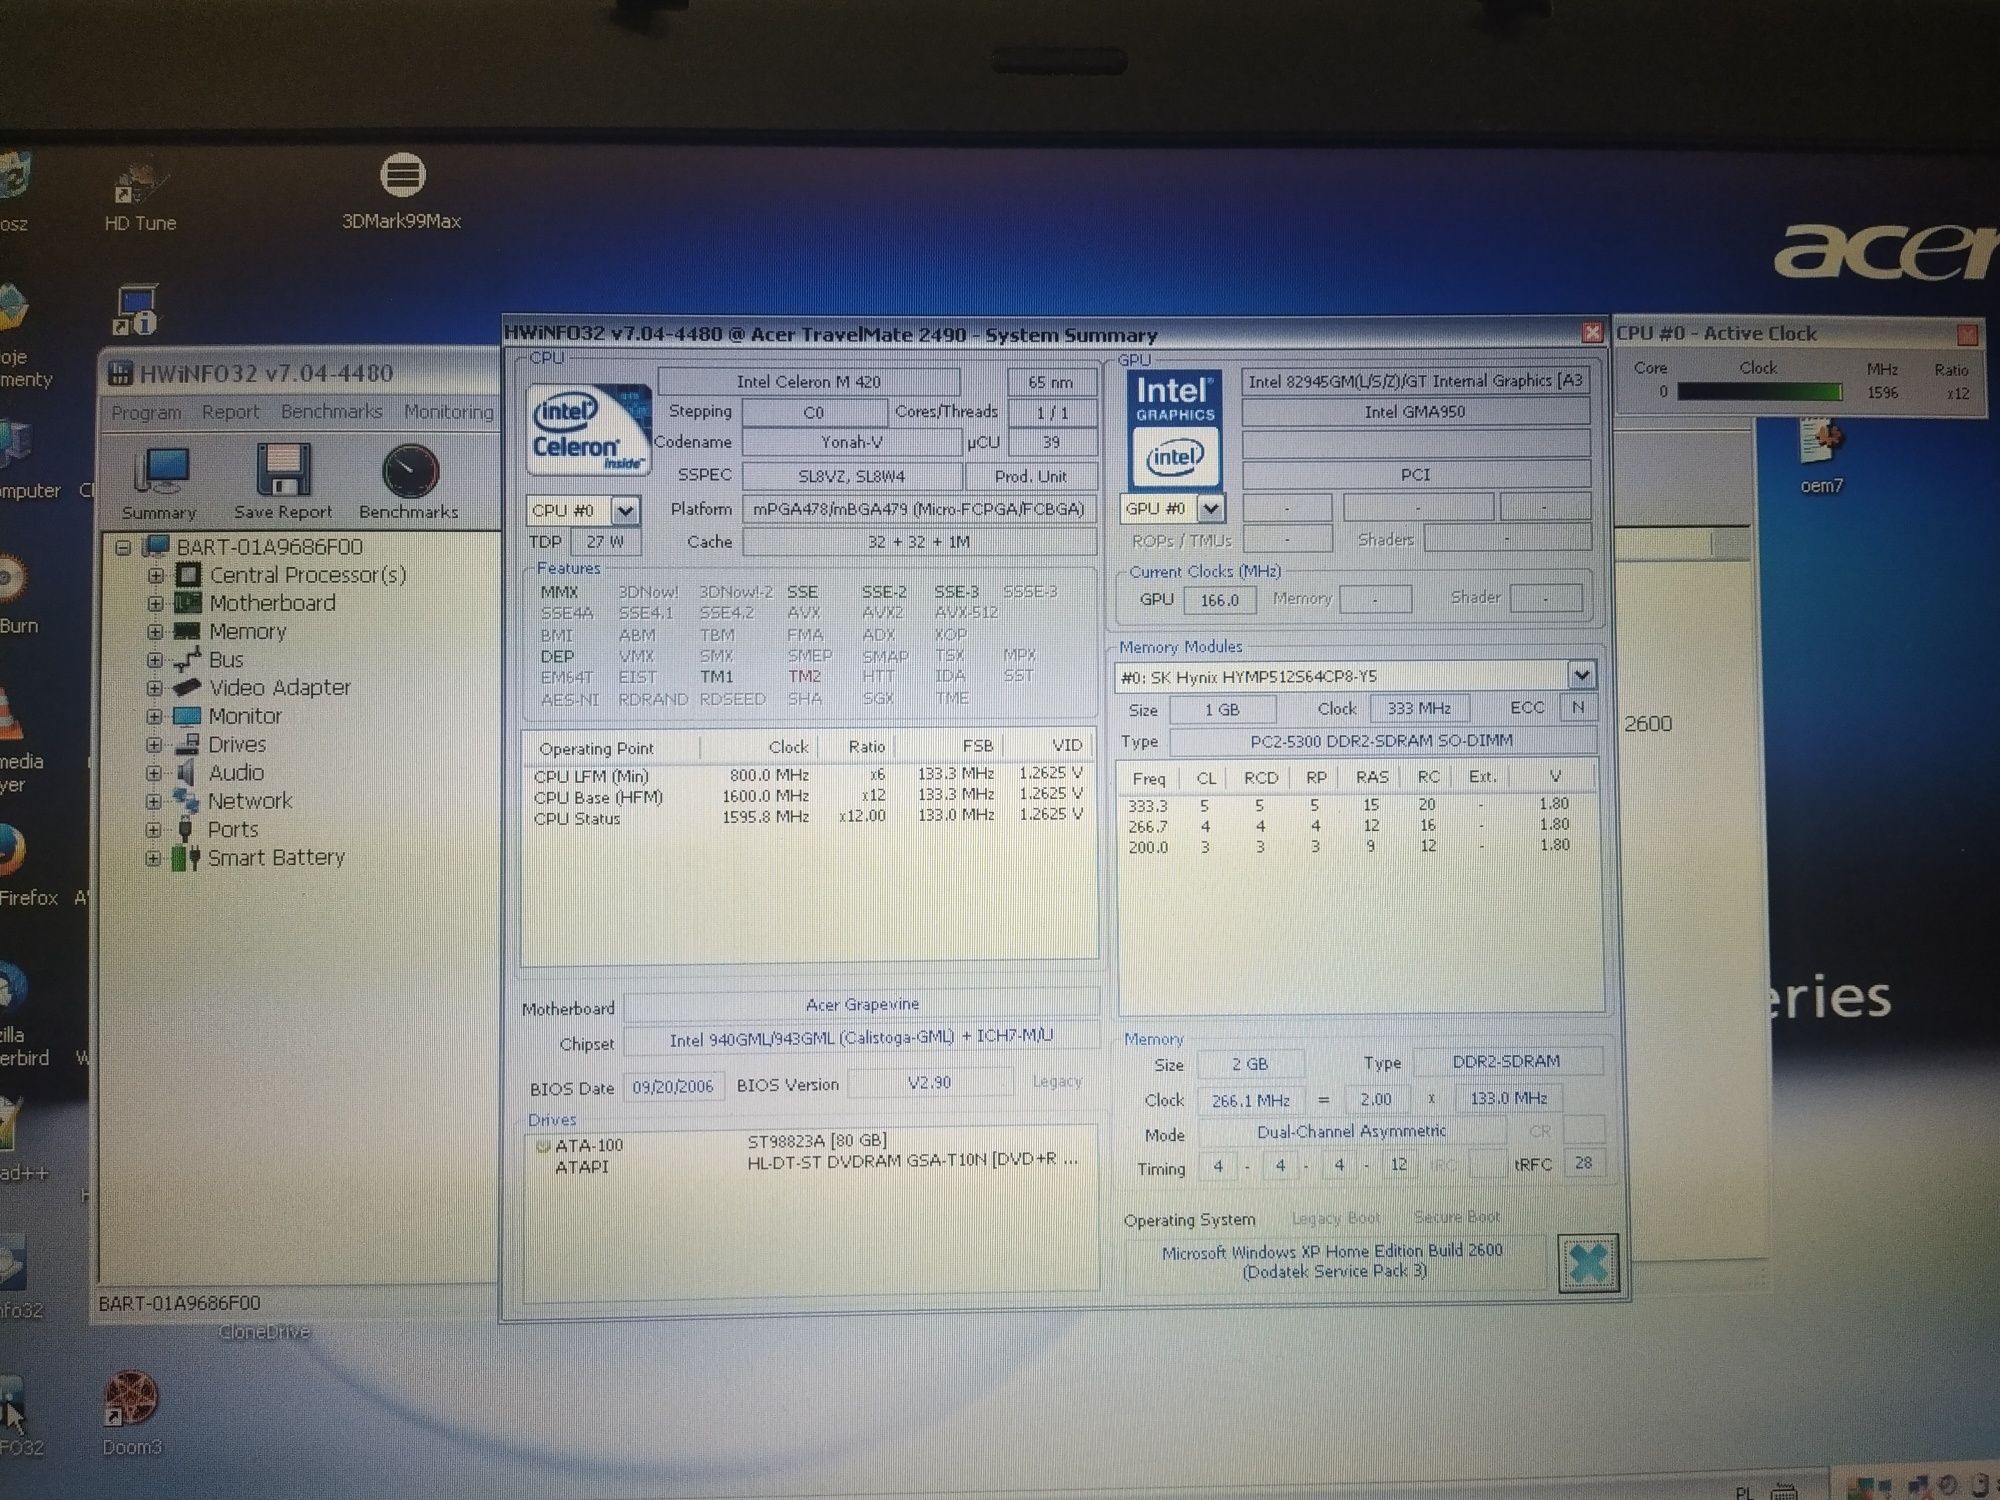Select Smart Battery tree icon
This screenshot has height=1500, width=2000.
[185, 858]
